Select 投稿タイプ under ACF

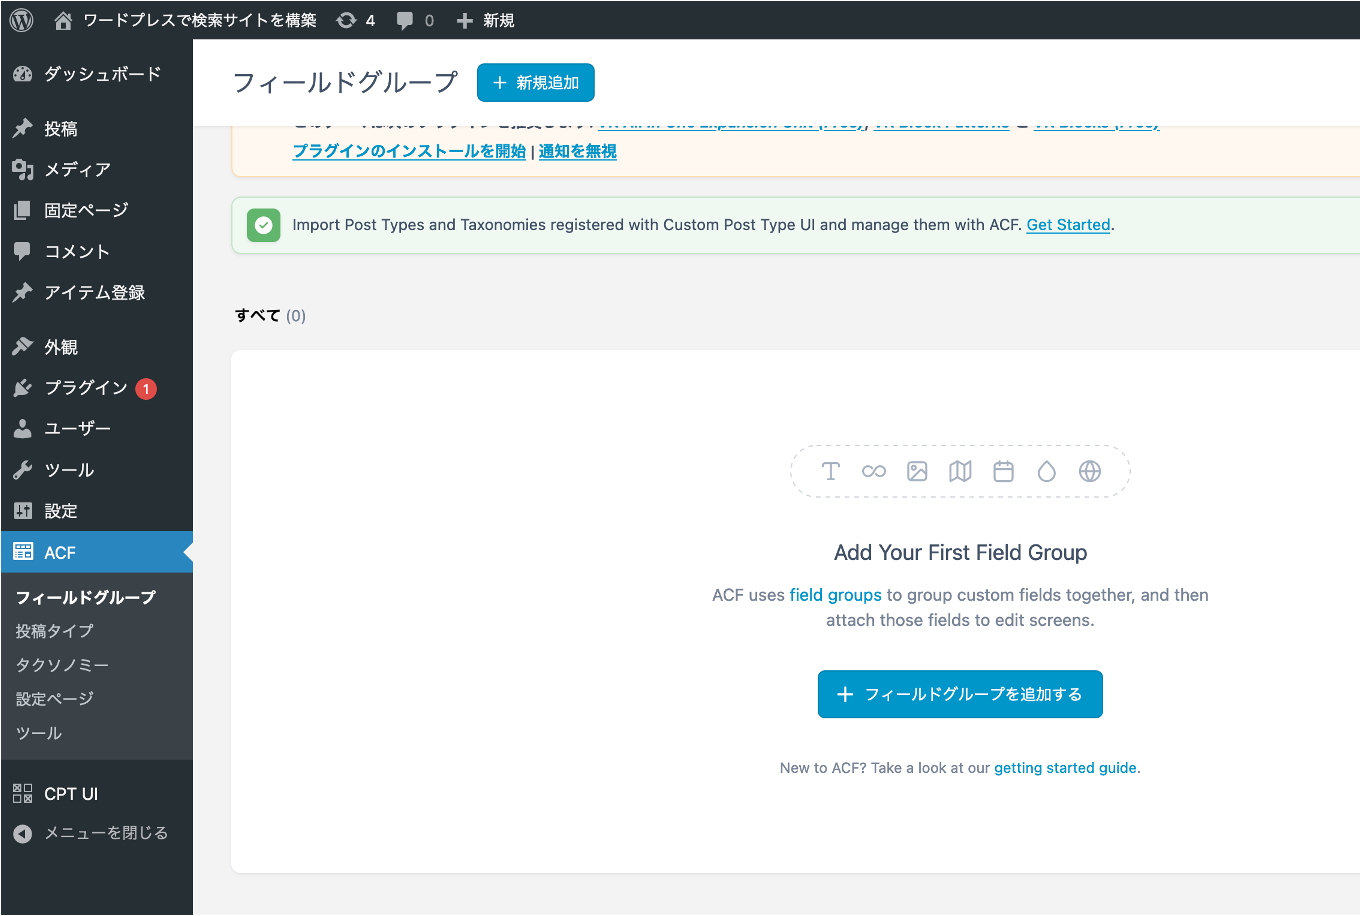click(x=54, y=631)
